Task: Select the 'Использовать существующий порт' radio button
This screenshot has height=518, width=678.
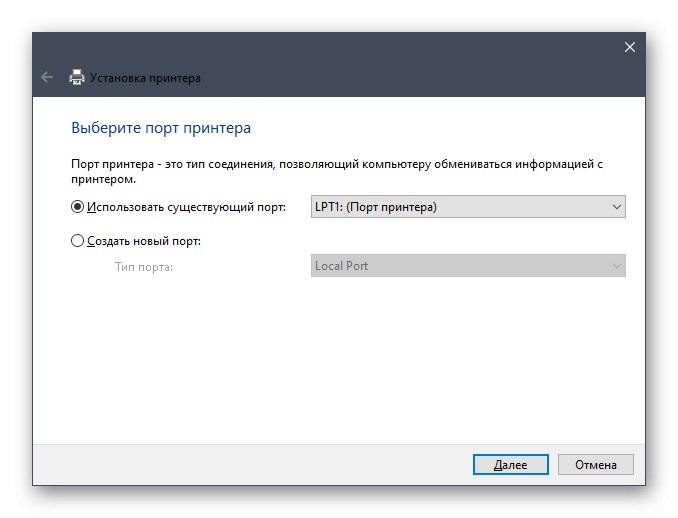Action: click(x=78, y=208)
